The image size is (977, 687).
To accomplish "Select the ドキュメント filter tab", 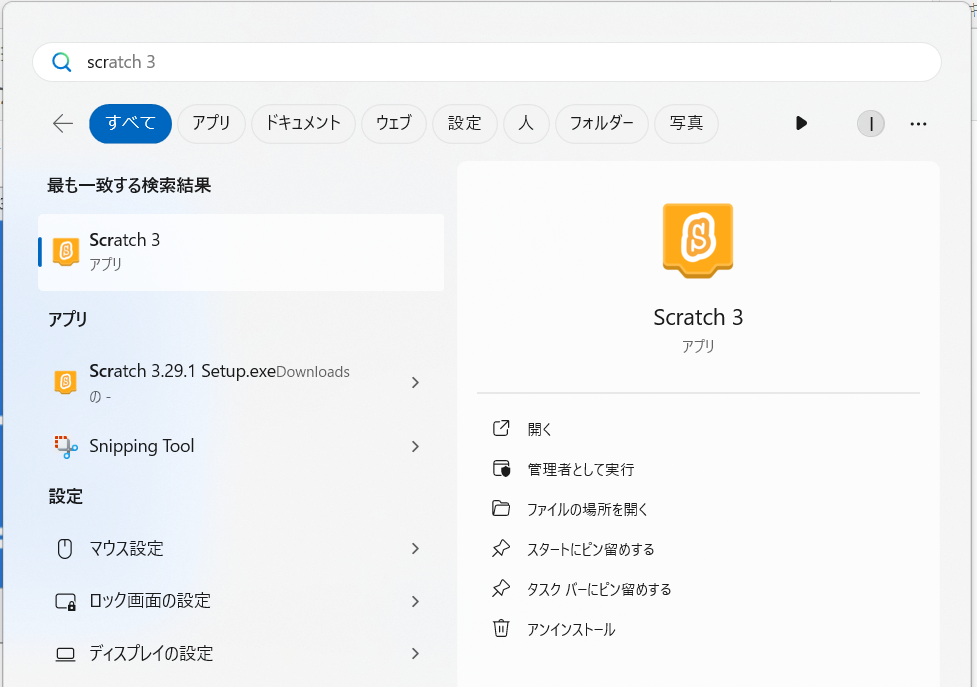I will 303,123.
